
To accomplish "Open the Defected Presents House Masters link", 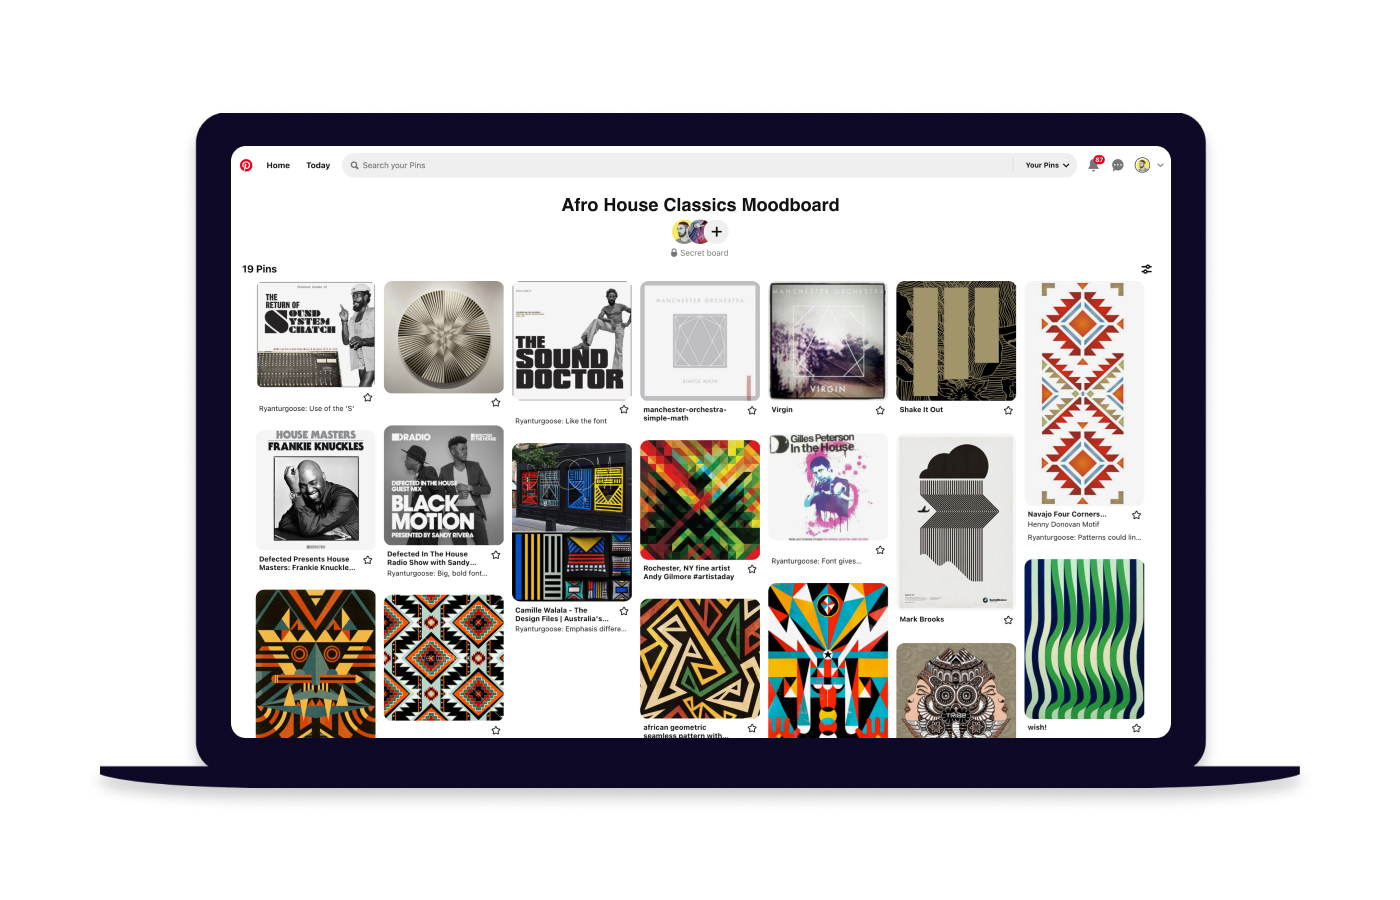I will (307, 563).
